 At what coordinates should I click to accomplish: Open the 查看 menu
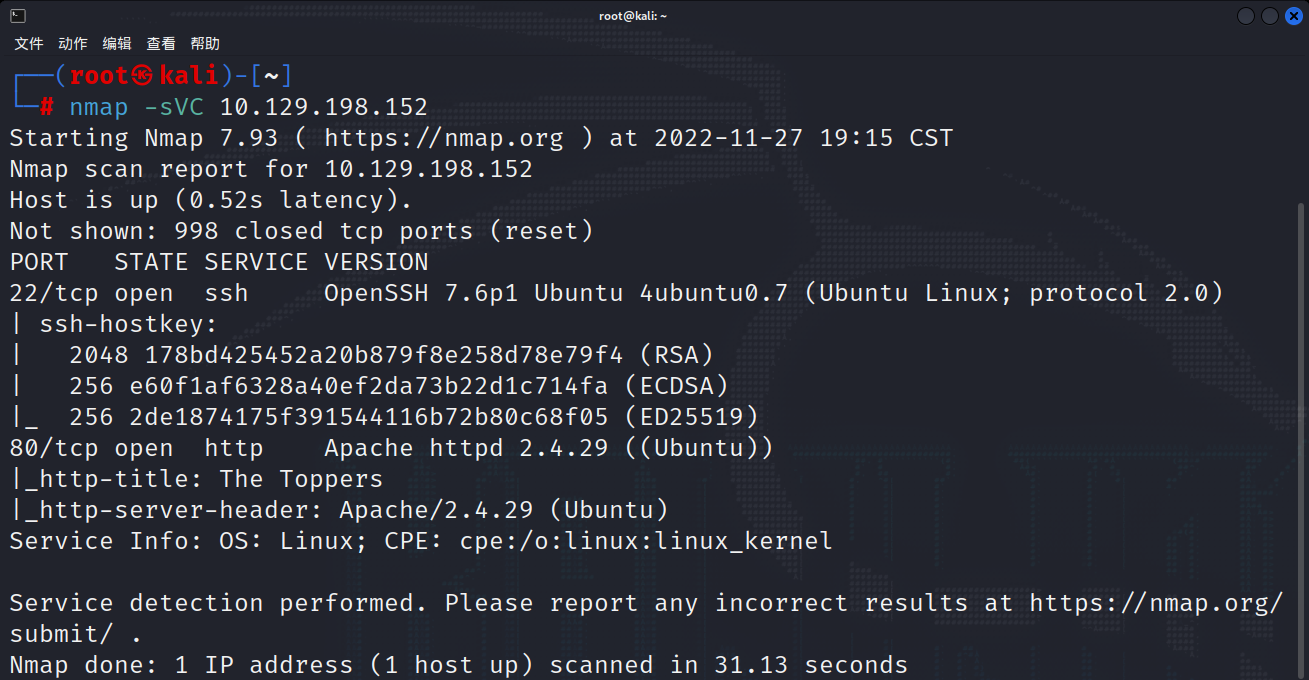pos(161,44)
